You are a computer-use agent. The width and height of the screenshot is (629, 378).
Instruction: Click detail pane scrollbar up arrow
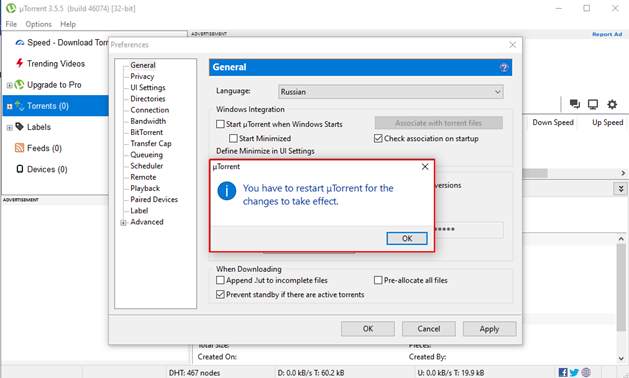[621, 239]
